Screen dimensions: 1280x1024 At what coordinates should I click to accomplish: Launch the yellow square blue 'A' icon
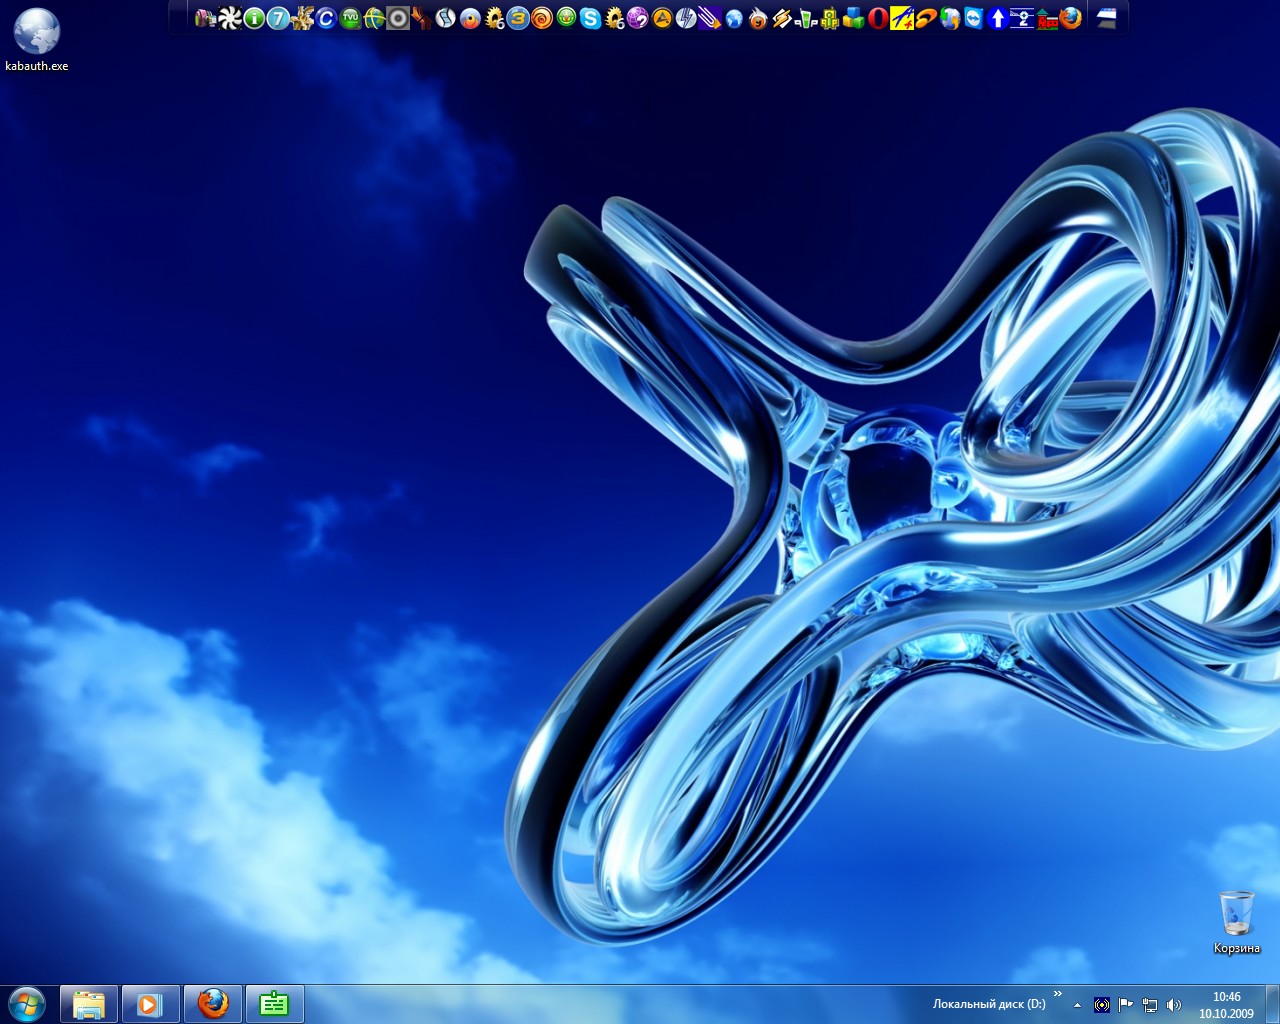coord(902,18)
